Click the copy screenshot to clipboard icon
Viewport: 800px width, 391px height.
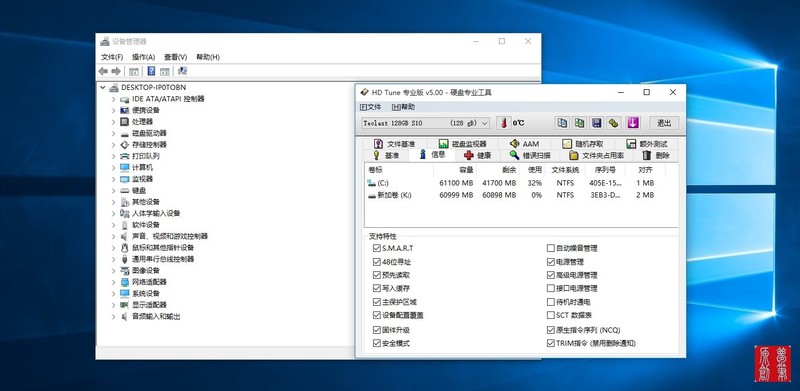click(580, 123)
